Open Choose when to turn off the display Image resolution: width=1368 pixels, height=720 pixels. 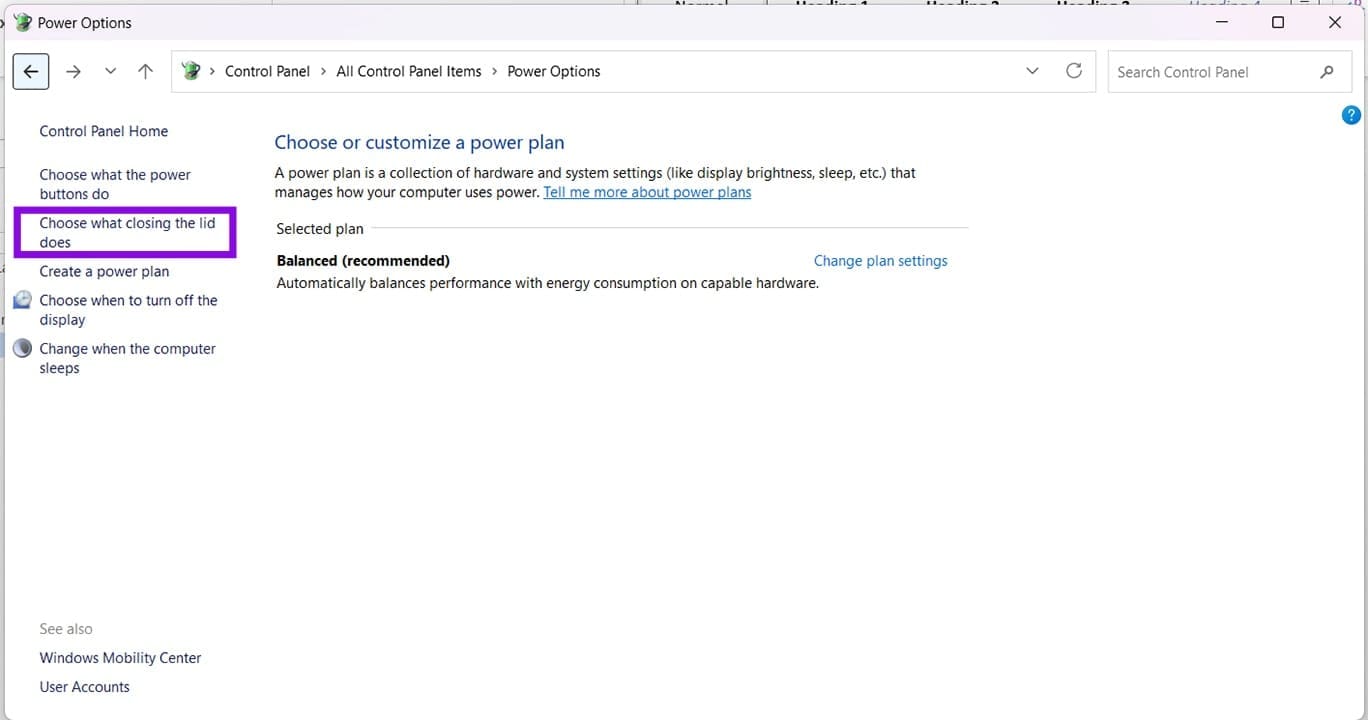(128, 310)
